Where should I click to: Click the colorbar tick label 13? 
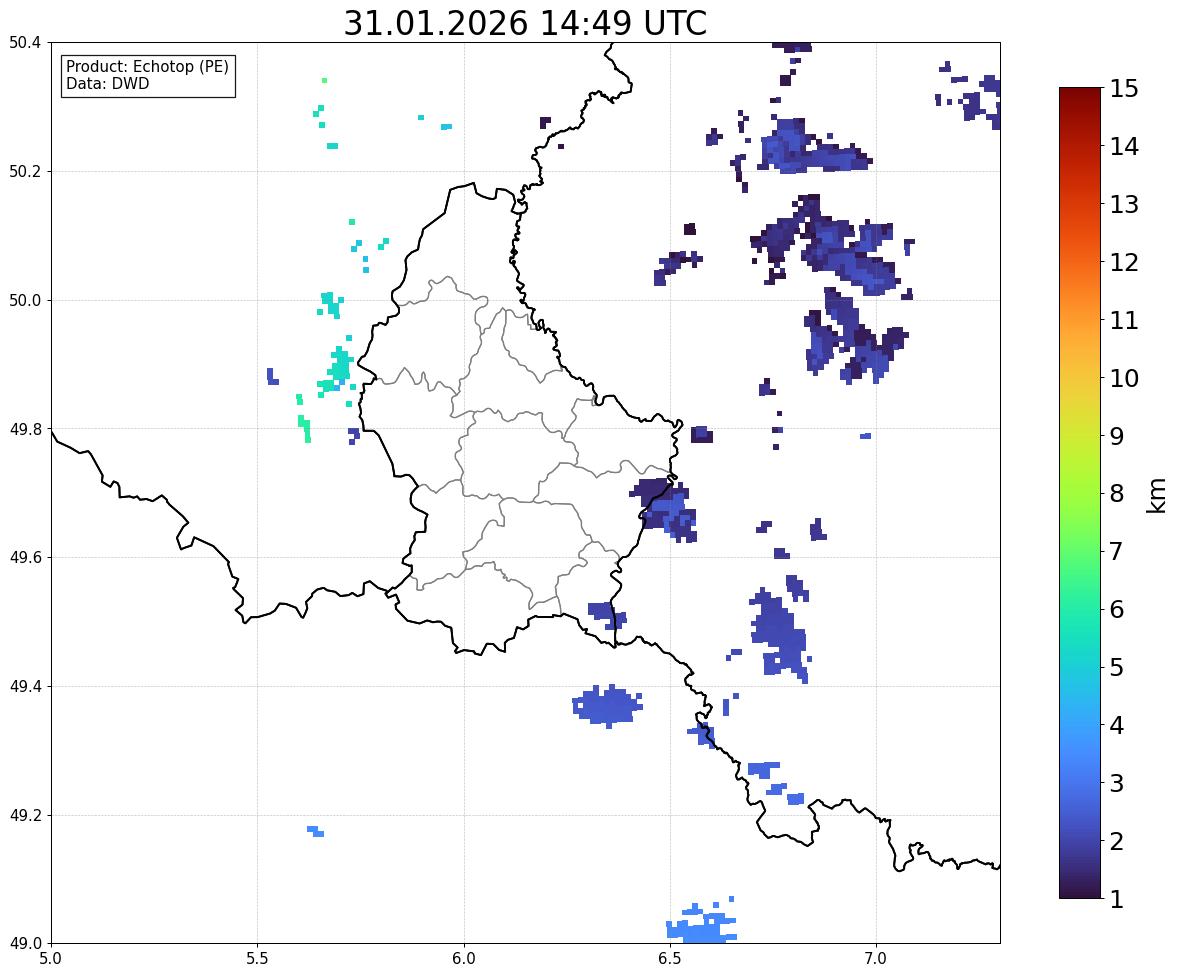point(1124,204)
